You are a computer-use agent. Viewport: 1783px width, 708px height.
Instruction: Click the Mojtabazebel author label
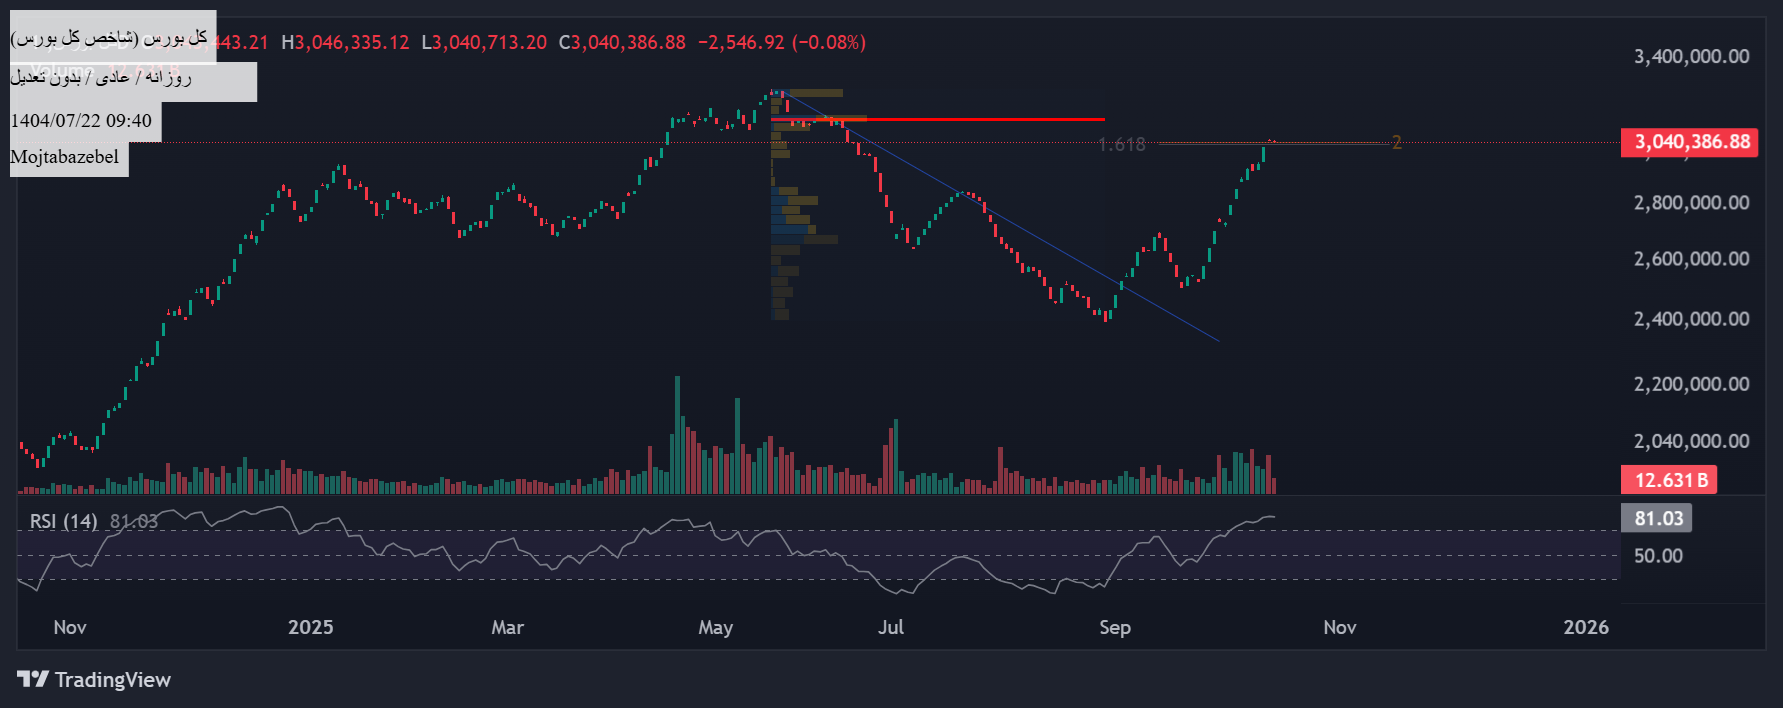coord(65,157)
